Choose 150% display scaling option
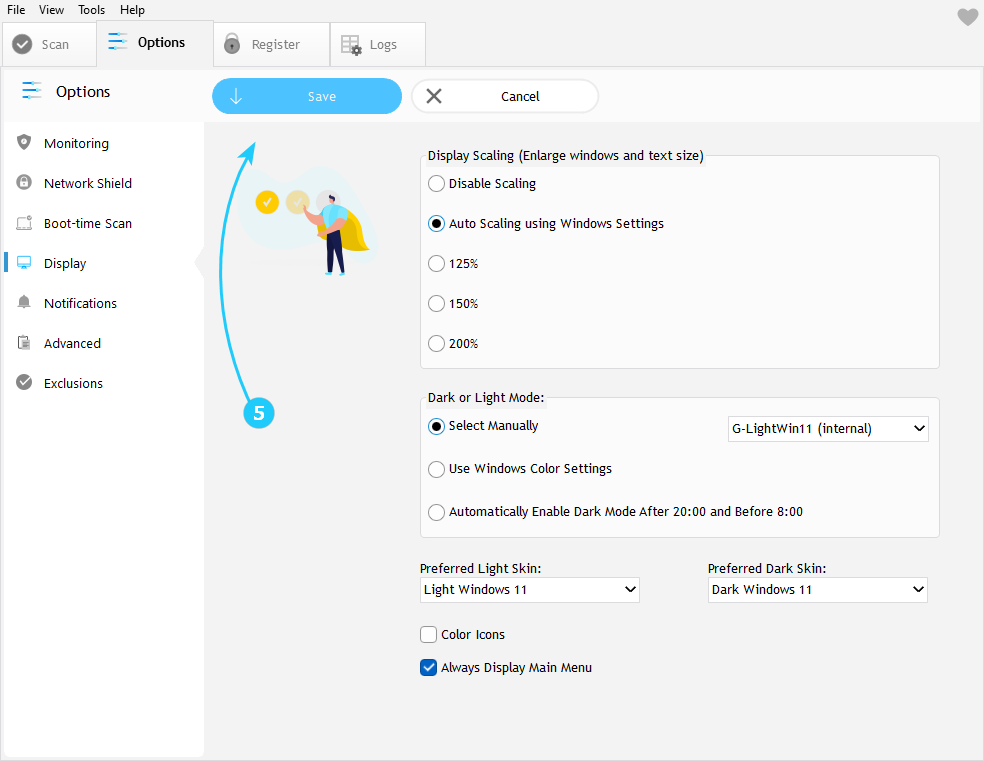The height and width of the screenshot is (761, 984). pos(436,304)
